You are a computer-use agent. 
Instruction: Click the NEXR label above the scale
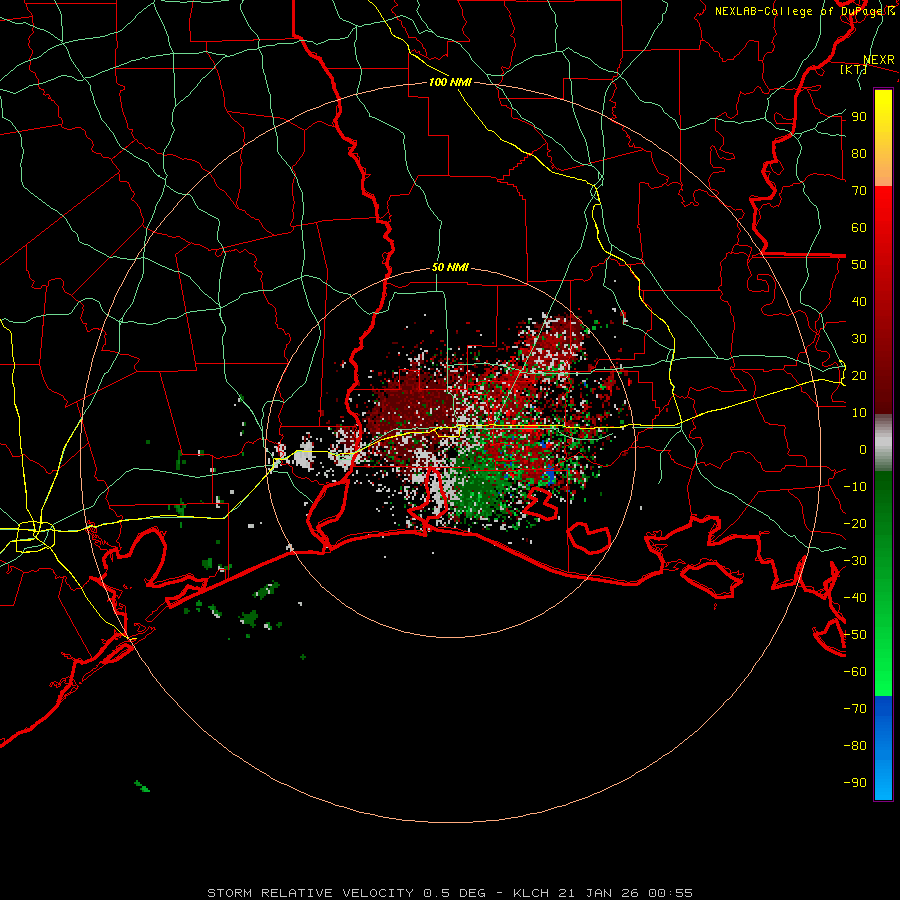pos(879,60)
